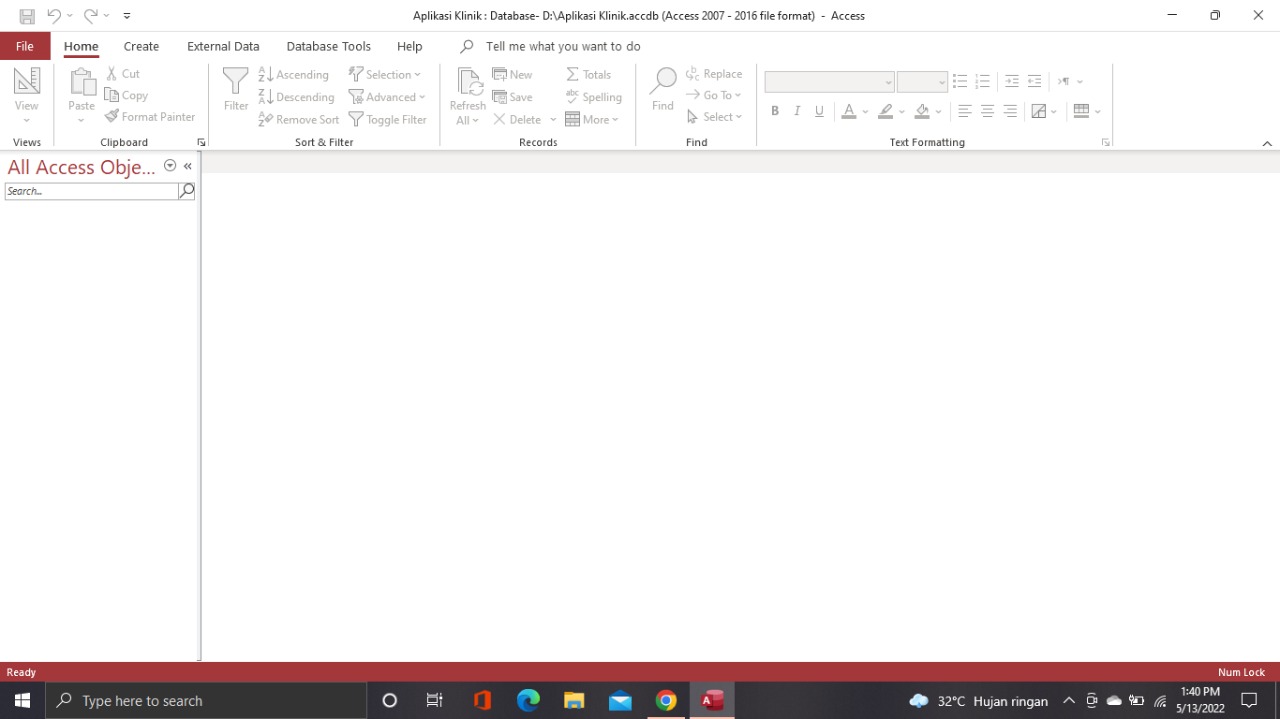Image resolution: width=1280 pixels, height=719 pixels.
Task: Click the Refresh All icon
Action: tap(468, 82)
